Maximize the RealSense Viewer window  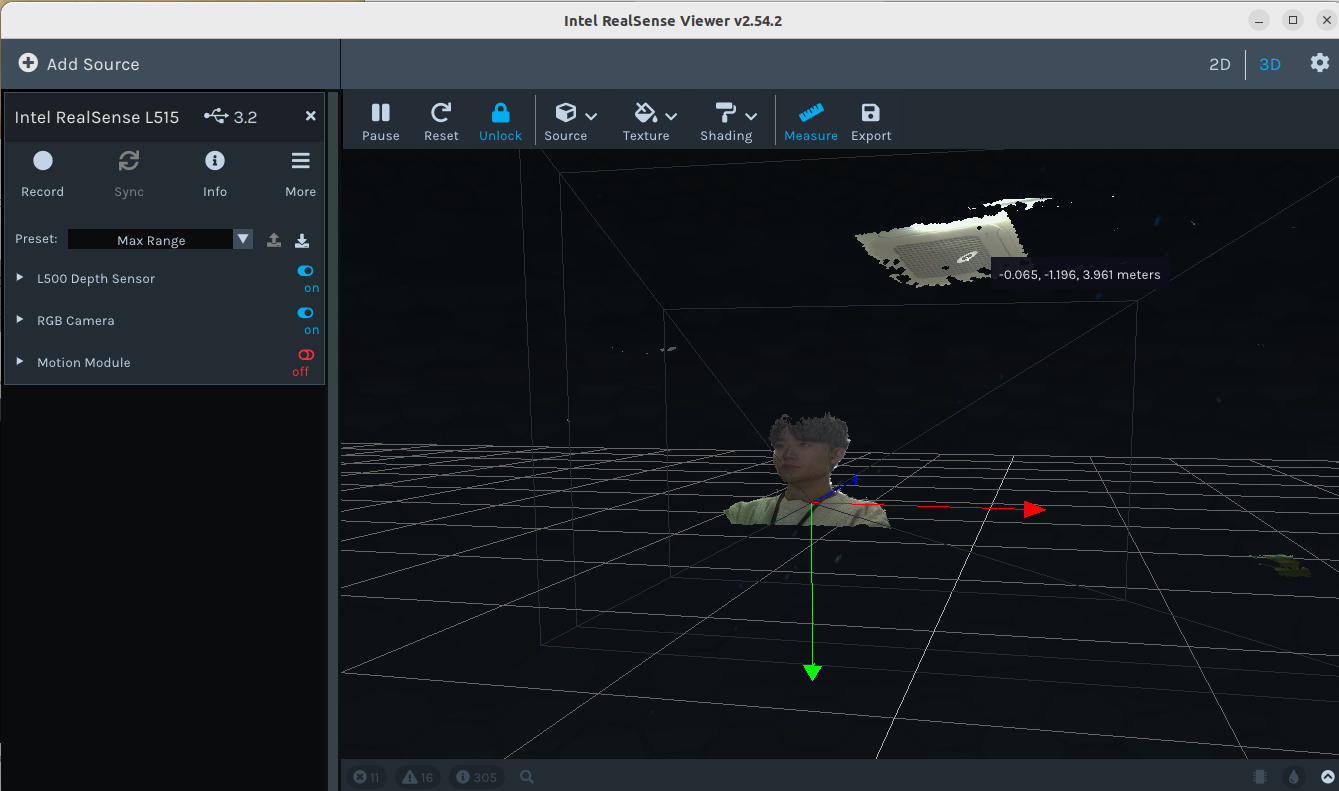(1293, 20)
